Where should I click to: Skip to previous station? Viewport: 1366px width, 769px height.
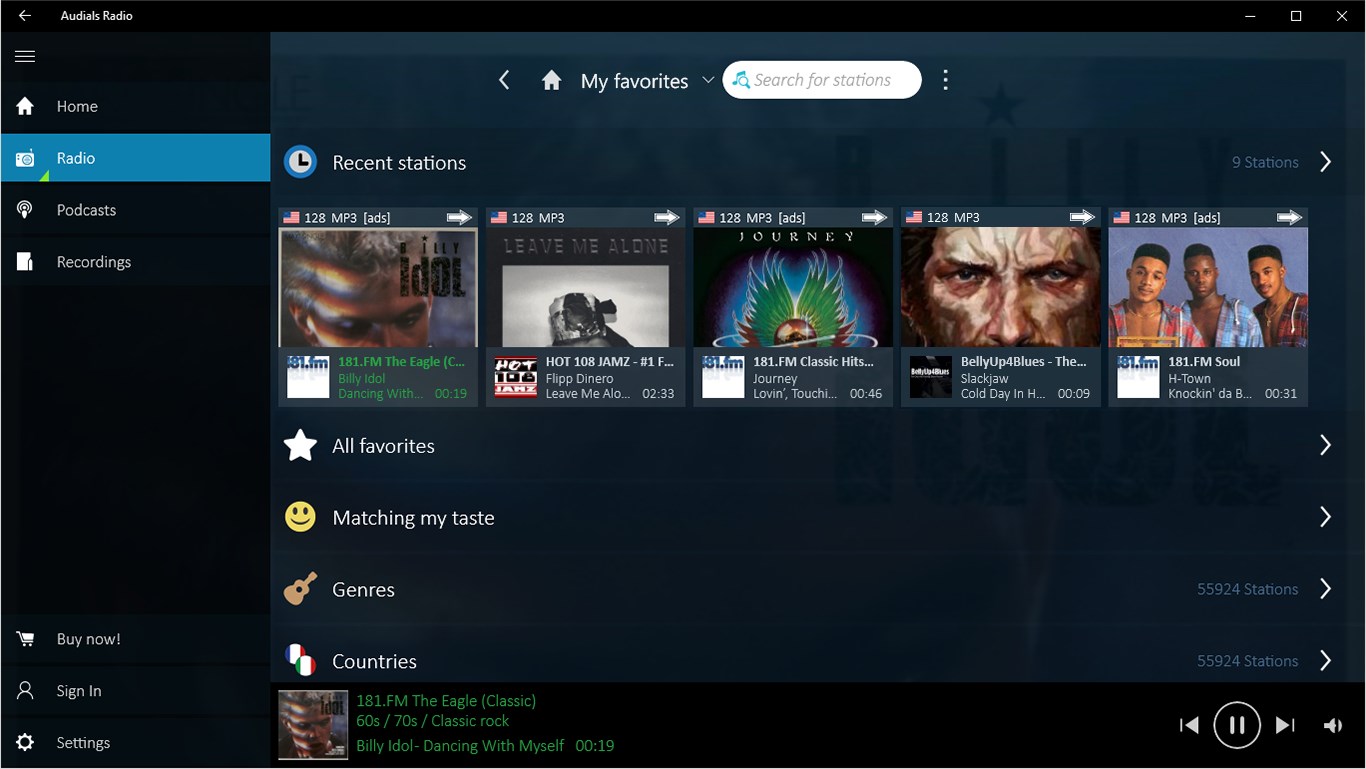(1189, 726)
